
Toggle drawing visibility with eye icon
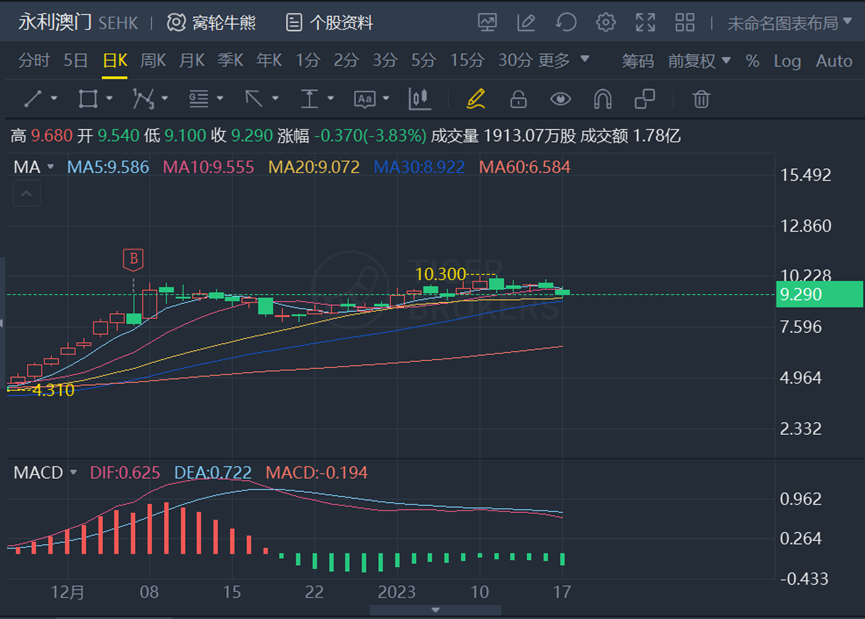coord(560,99)
